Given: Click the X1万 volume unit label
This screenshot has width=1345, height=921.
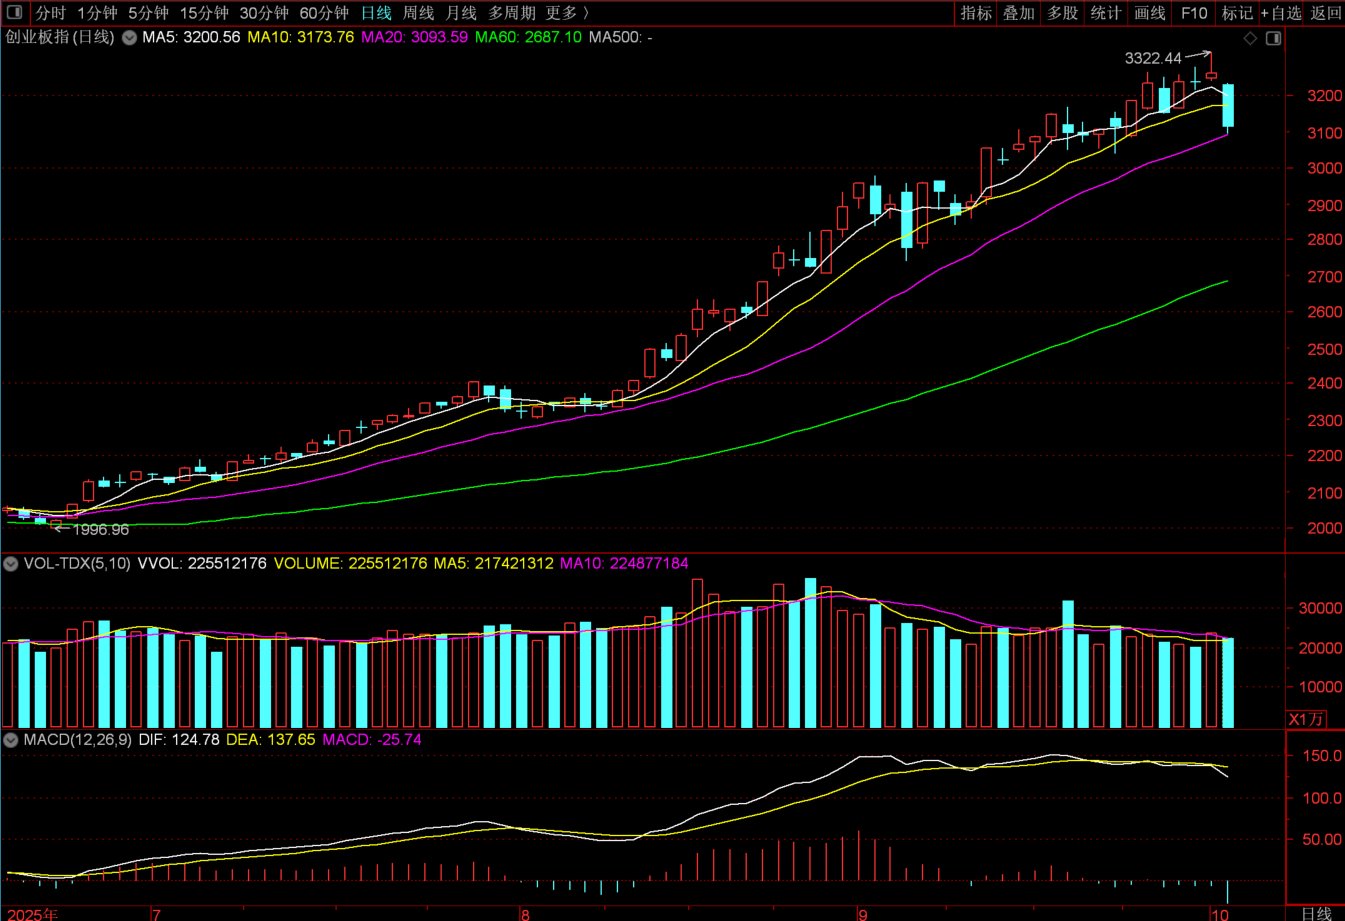Looking at the screenshot, I should [x=1306, y=719].
